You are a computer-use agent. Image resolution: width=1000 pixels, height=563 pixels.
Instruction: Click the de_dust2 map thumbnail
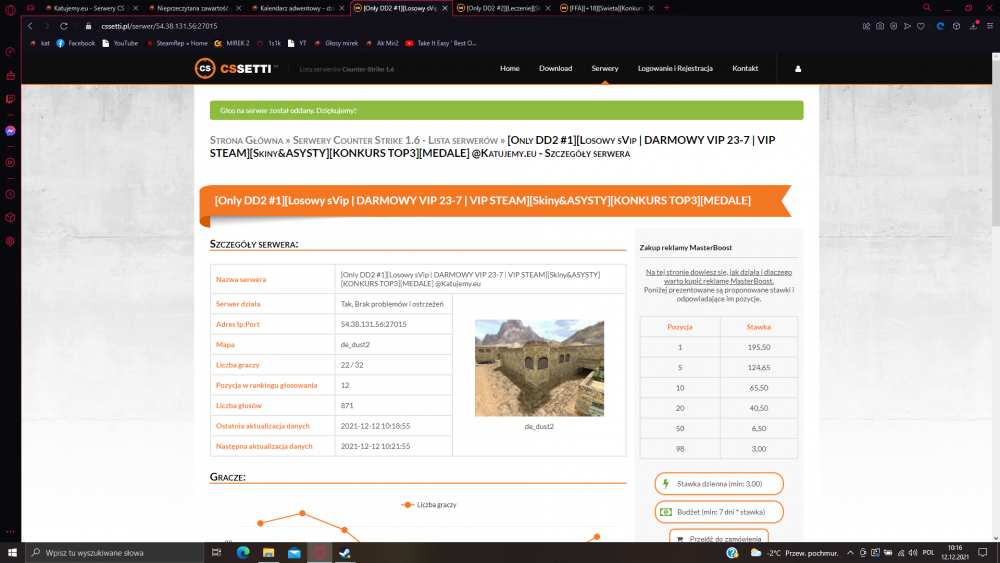(539, 368)
